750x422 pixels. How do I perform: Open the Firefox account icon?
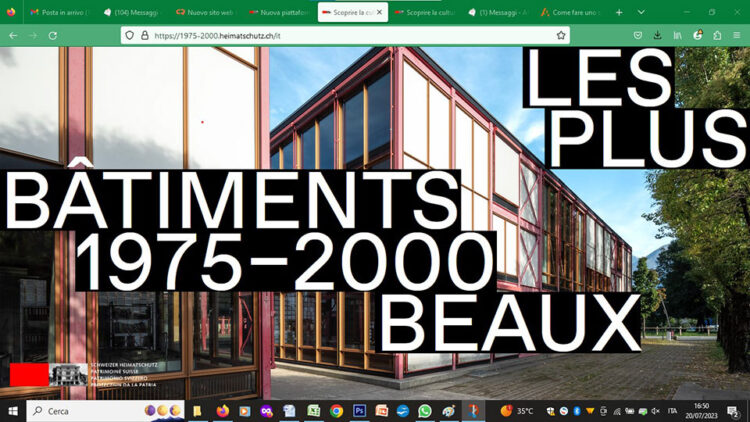click(698, 35)
